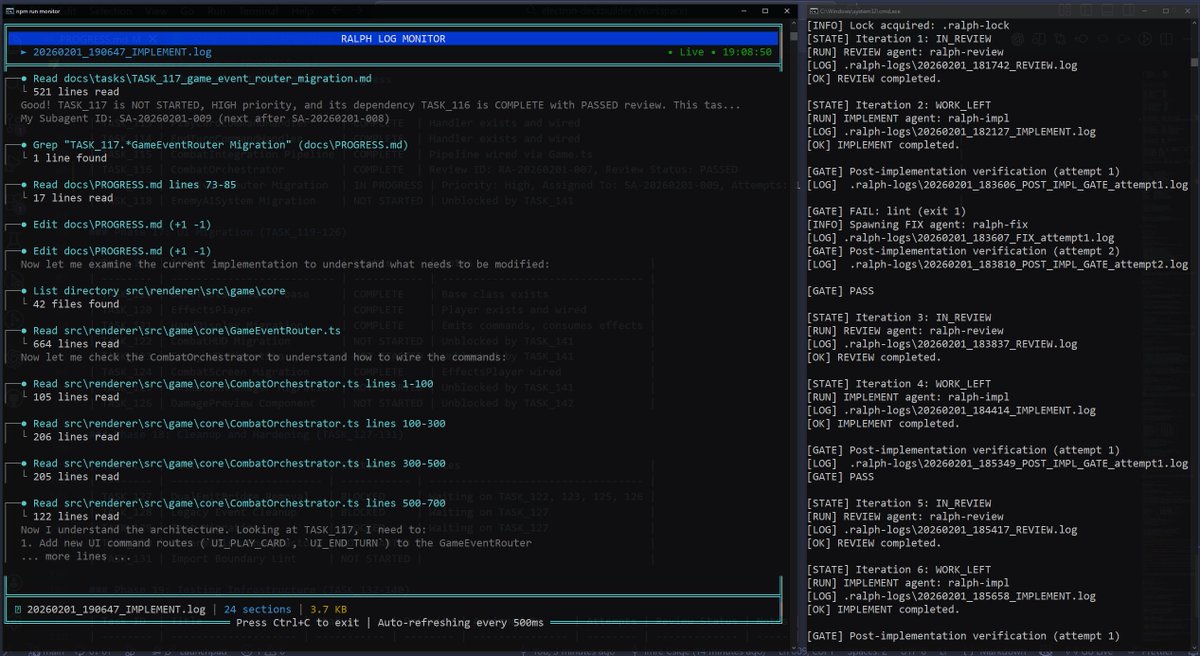Click the 20260201_185417_REVIEW.log line
Viewport: 1200px width, 656px height.
942,529
